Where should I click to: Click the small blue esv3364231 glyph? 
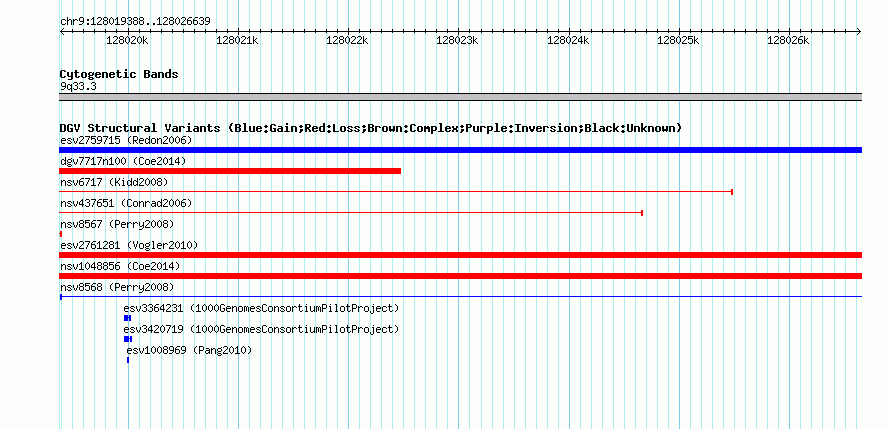127,318
